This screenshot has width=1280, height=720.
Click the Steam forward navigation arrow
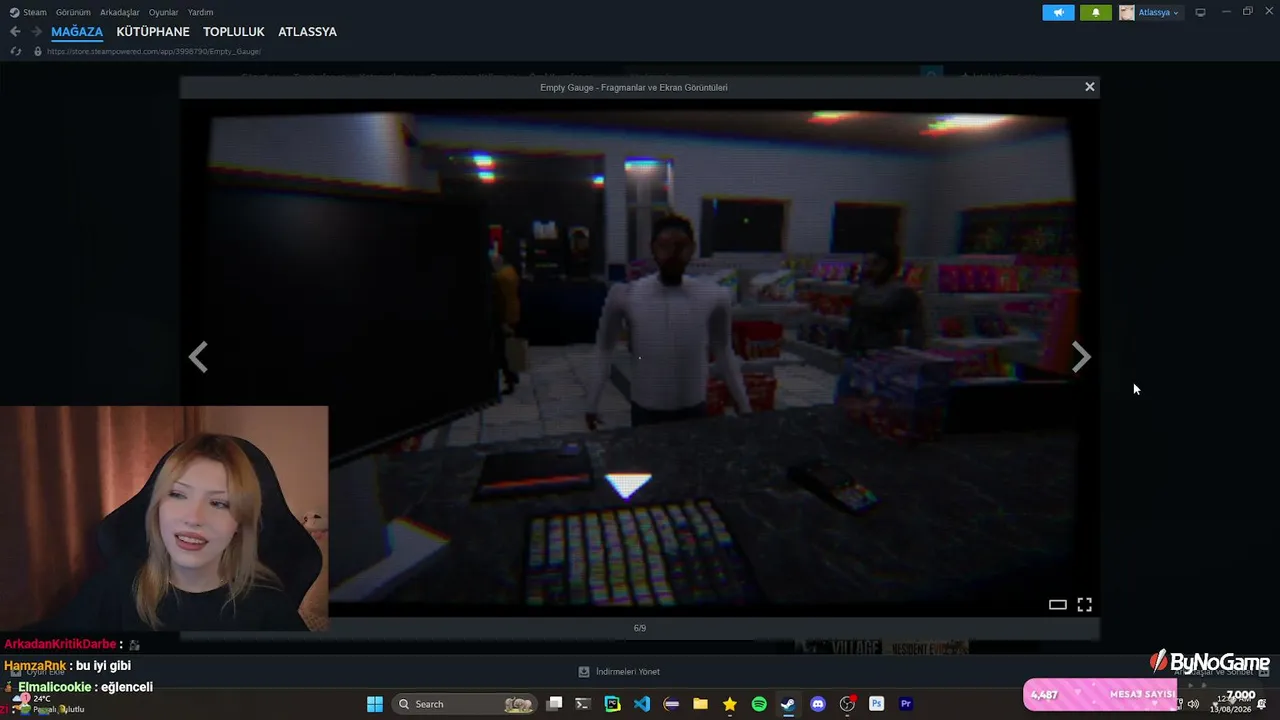pyautogui.click(x=36, y=32)
